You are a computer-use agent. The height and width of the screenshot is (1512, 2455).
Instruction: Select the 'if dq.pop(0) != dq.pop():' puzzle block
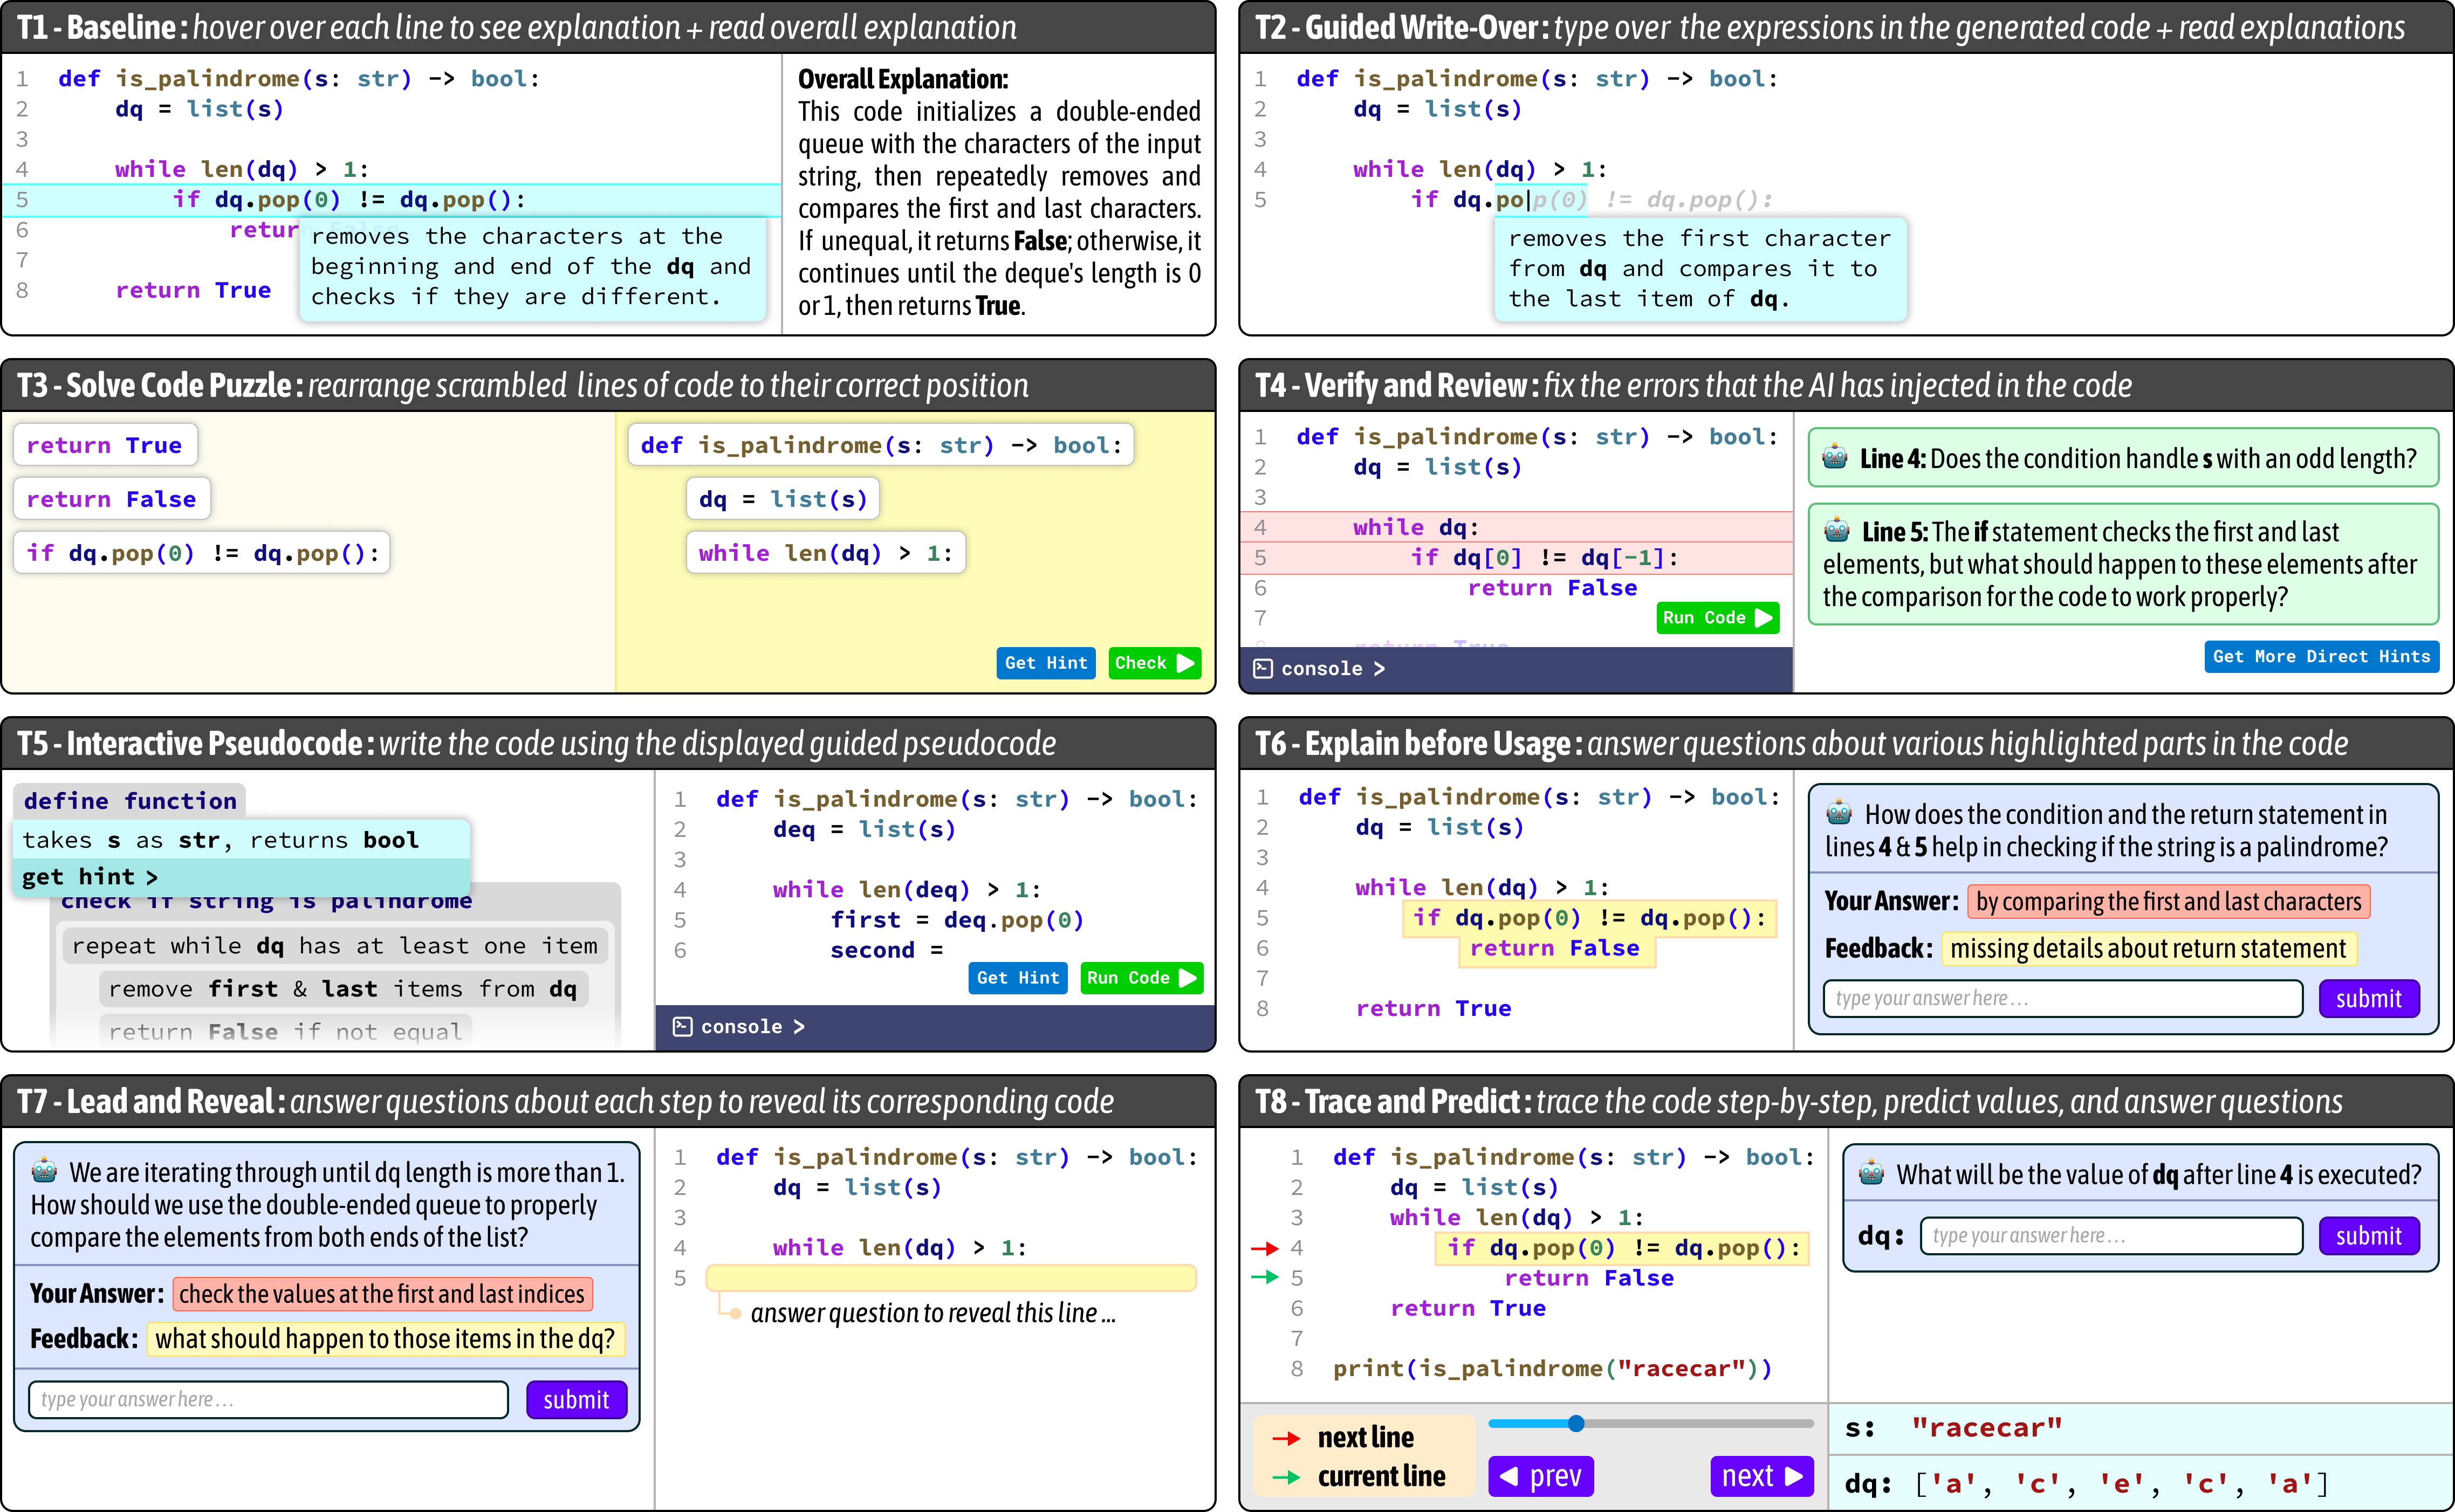[202, 553]
